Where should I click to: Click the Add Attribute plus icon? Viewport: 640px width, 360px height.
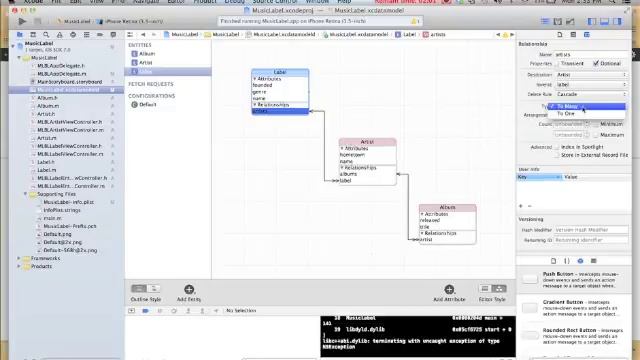pos(449,289)
